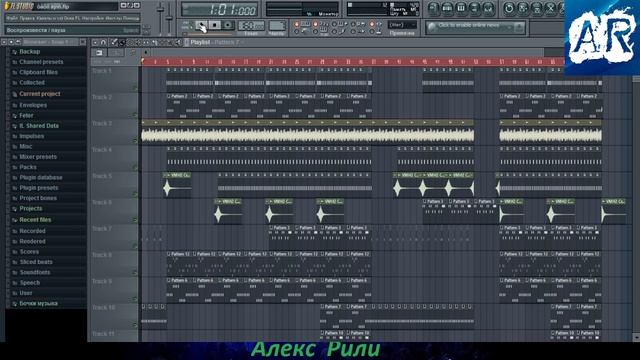Click the tempo display above Темп

[x=251, y=25]
